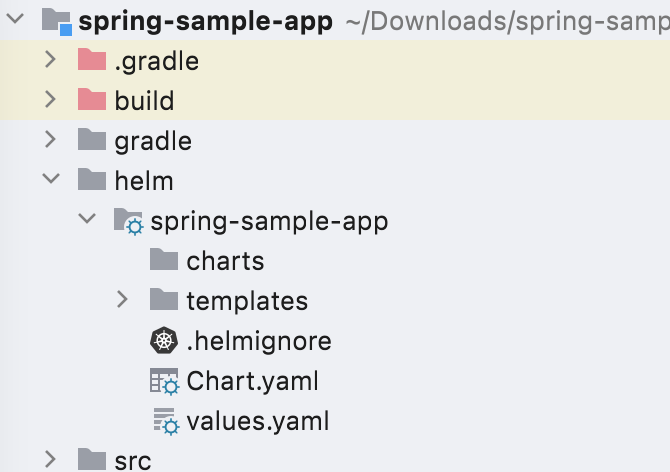Click the spring-sample-app project module icon
670x472 pixels.
(x=57, y=22)
